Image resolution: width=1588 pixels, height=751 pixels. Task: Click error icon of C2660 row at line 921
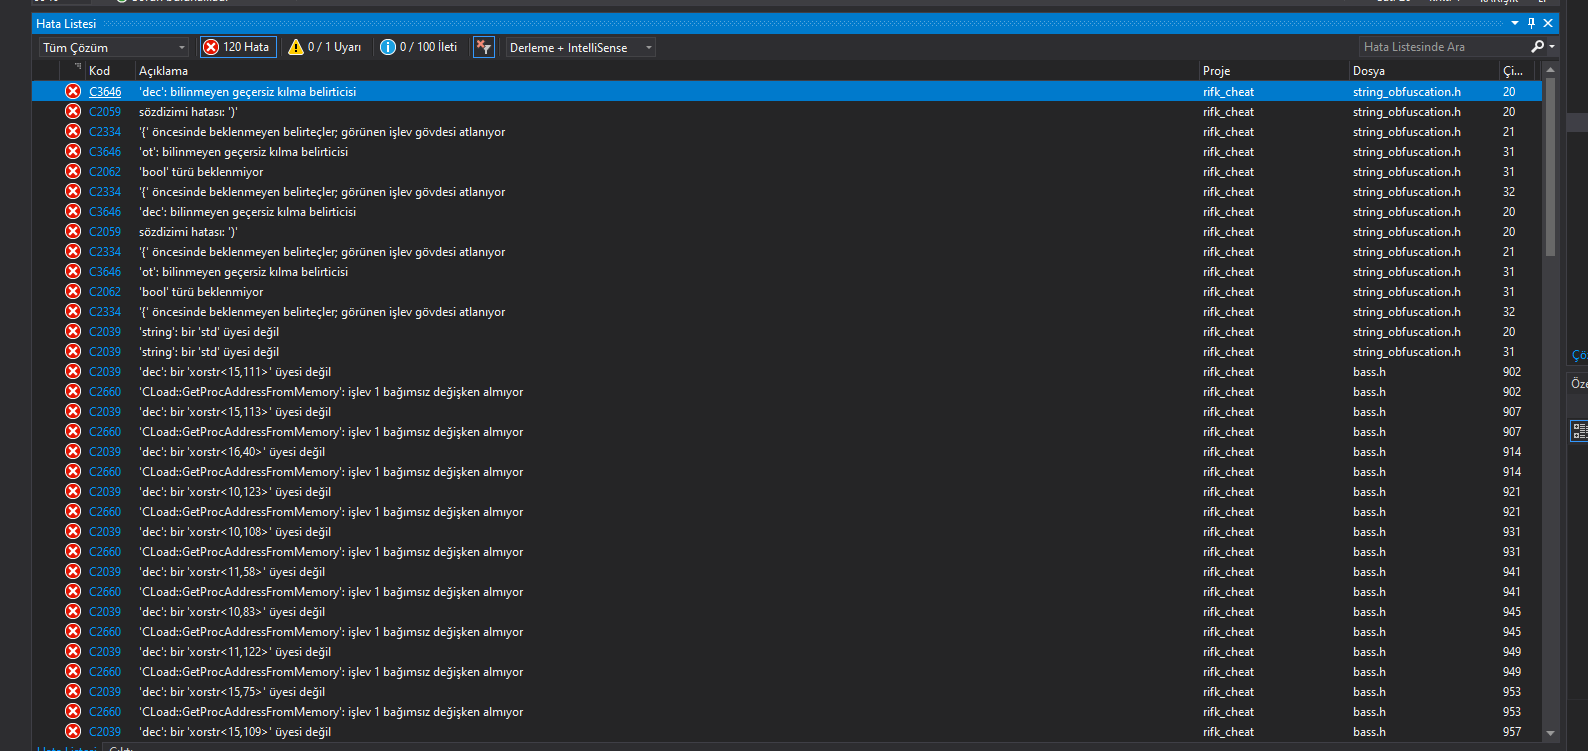[x=73, y=511]
